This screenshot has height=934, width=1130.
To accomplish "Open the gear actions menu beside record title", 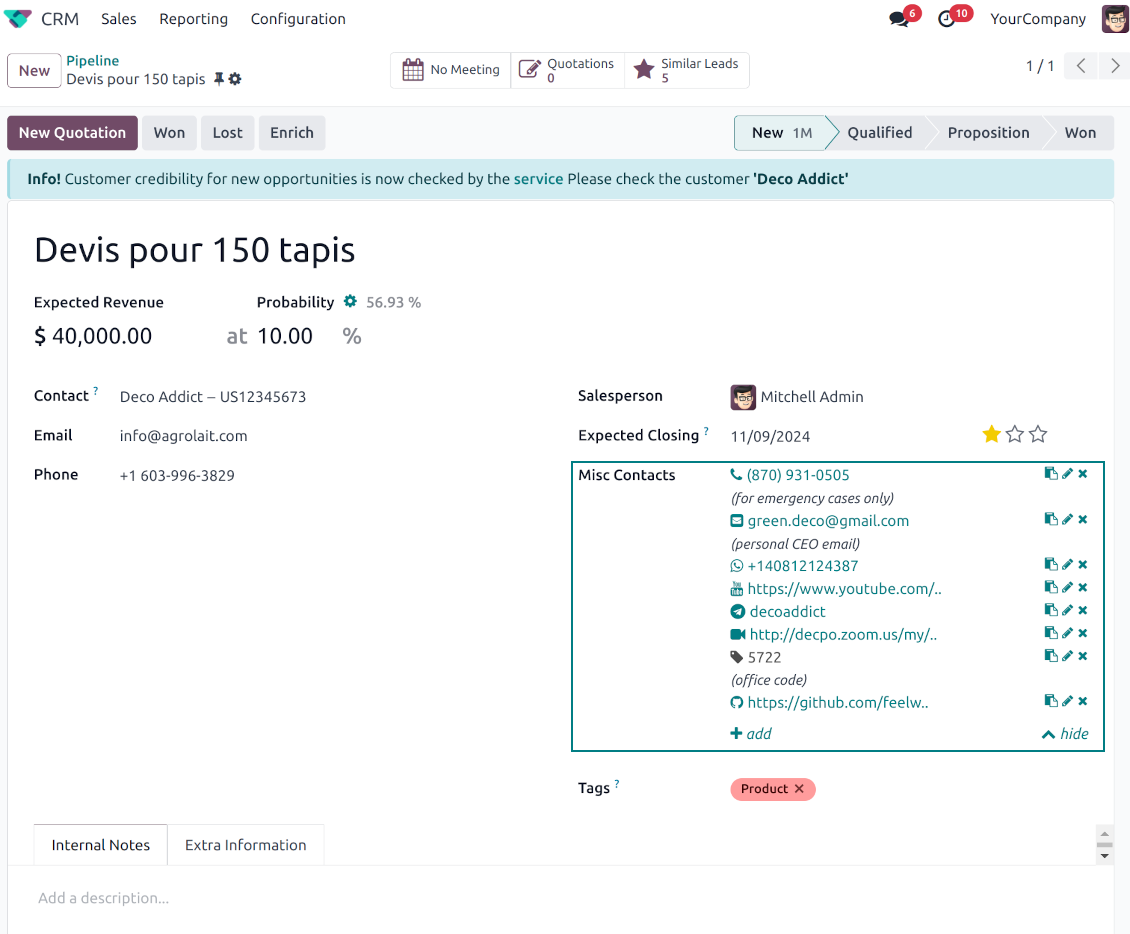I will click(235, 79).
